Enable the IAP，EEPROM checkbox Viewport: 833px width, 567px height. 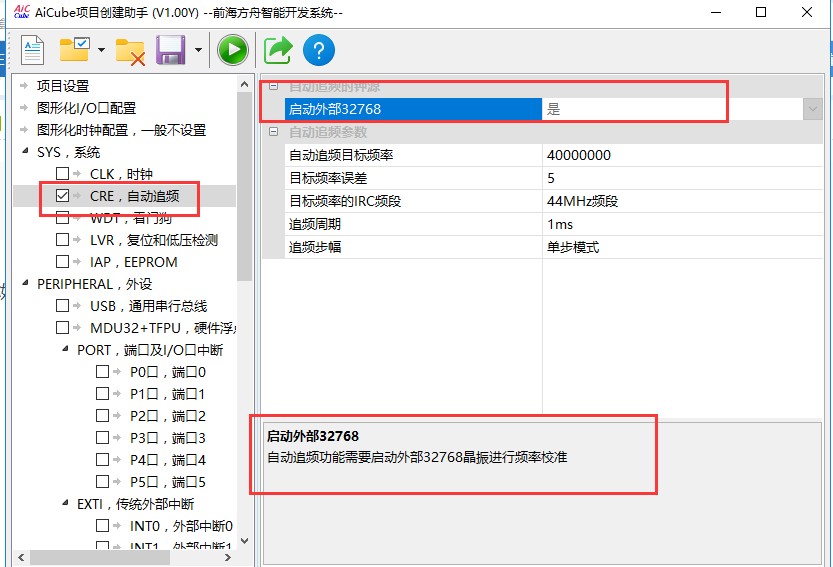[62, 261]
